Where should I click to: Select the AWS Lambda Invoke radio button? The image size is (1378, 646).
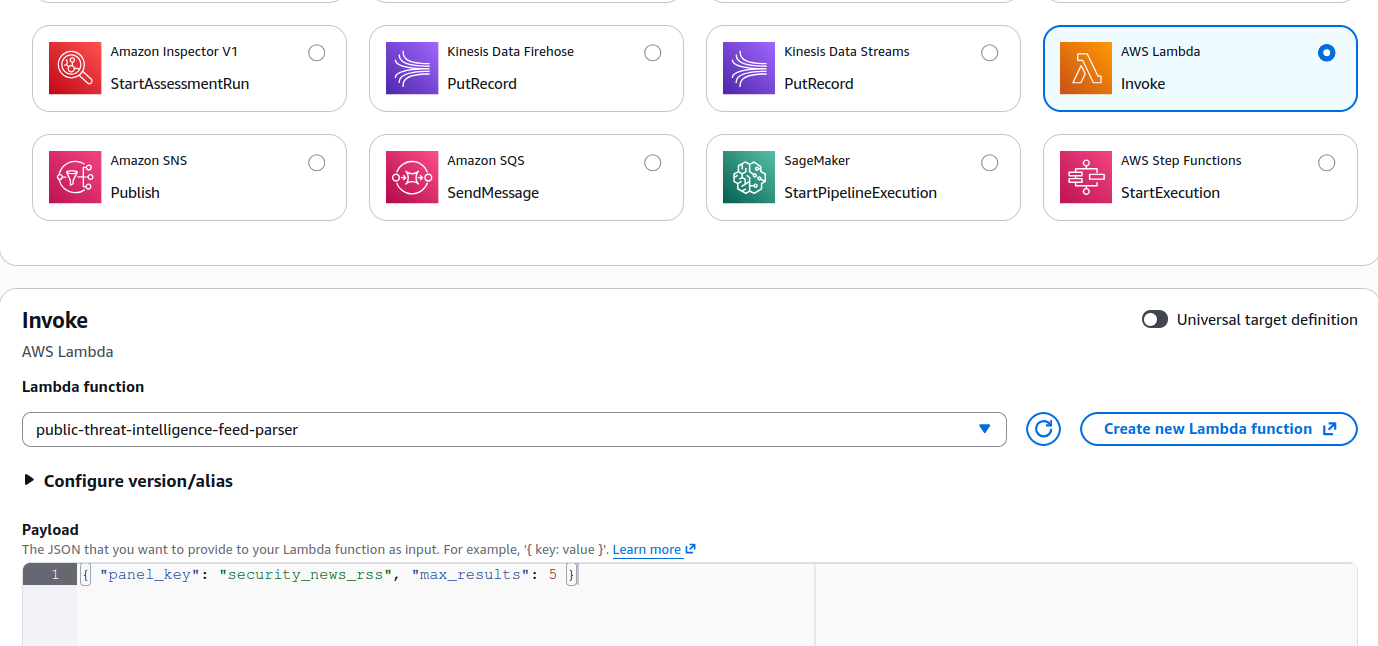(1326, 53)
